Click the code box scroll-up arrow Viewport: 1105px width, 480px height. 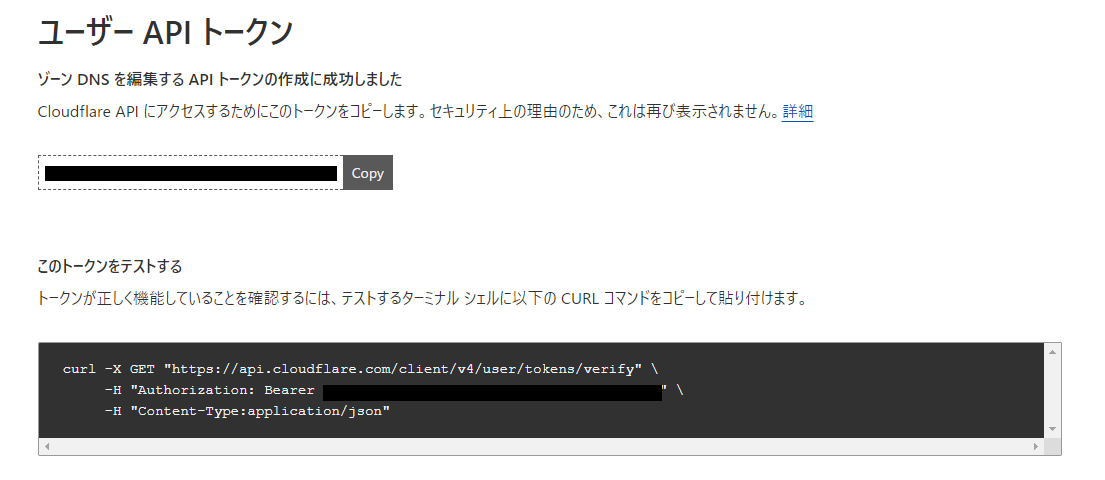pos(1052,352)
